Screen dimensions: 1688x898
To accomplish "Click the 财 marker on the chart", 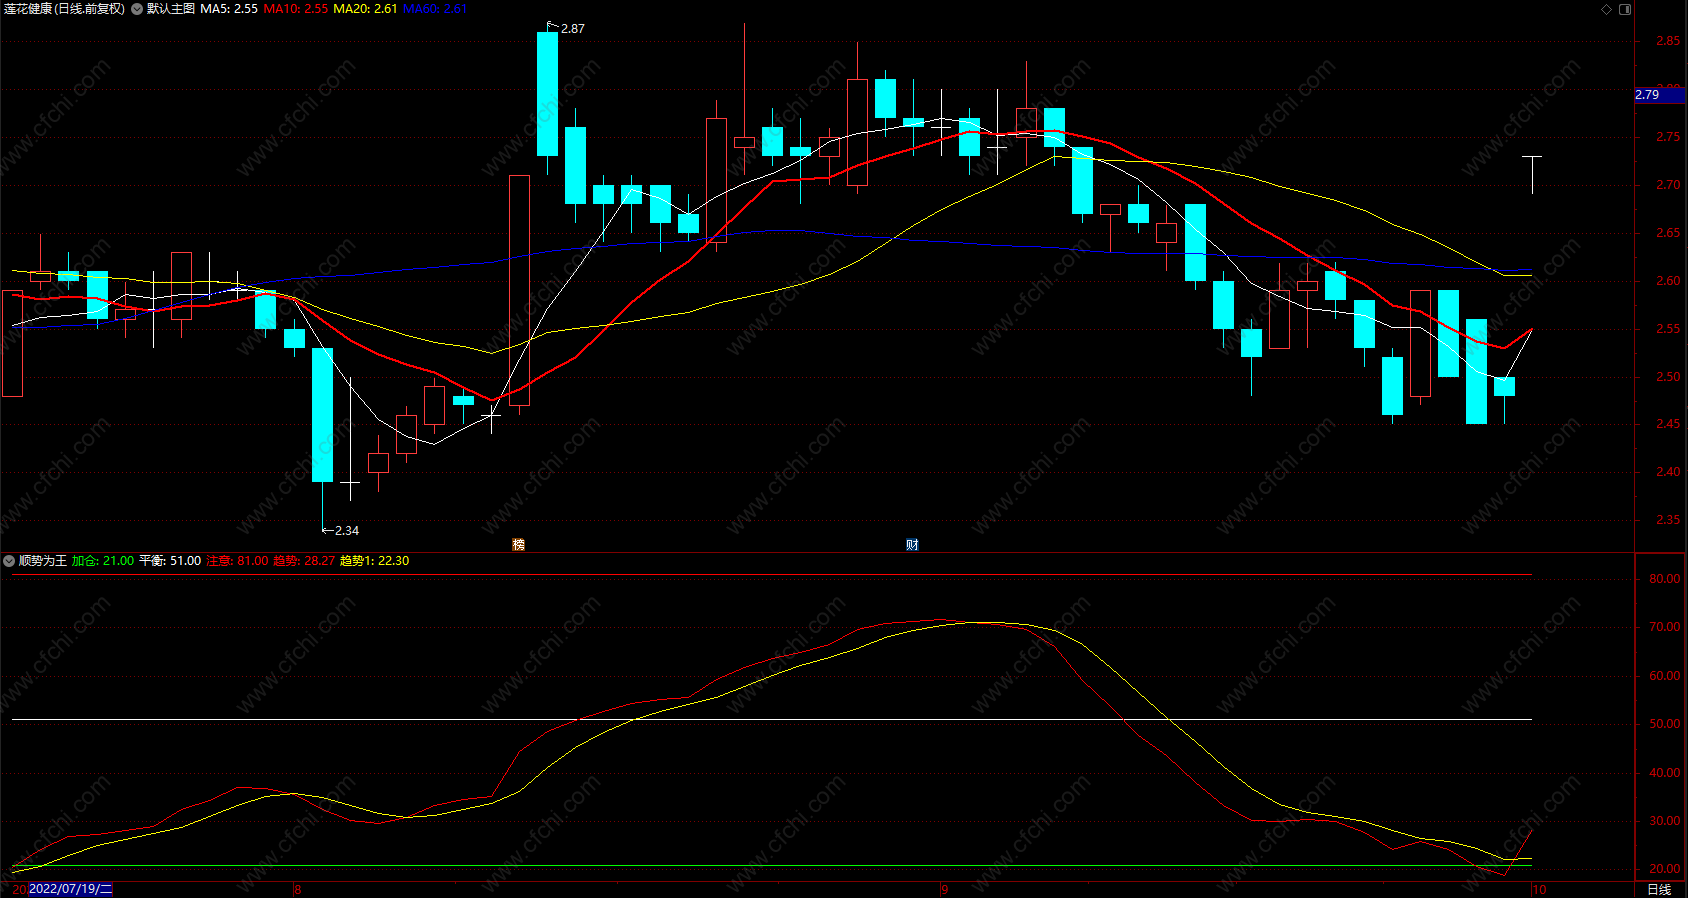I will click(x=912, y=544).
